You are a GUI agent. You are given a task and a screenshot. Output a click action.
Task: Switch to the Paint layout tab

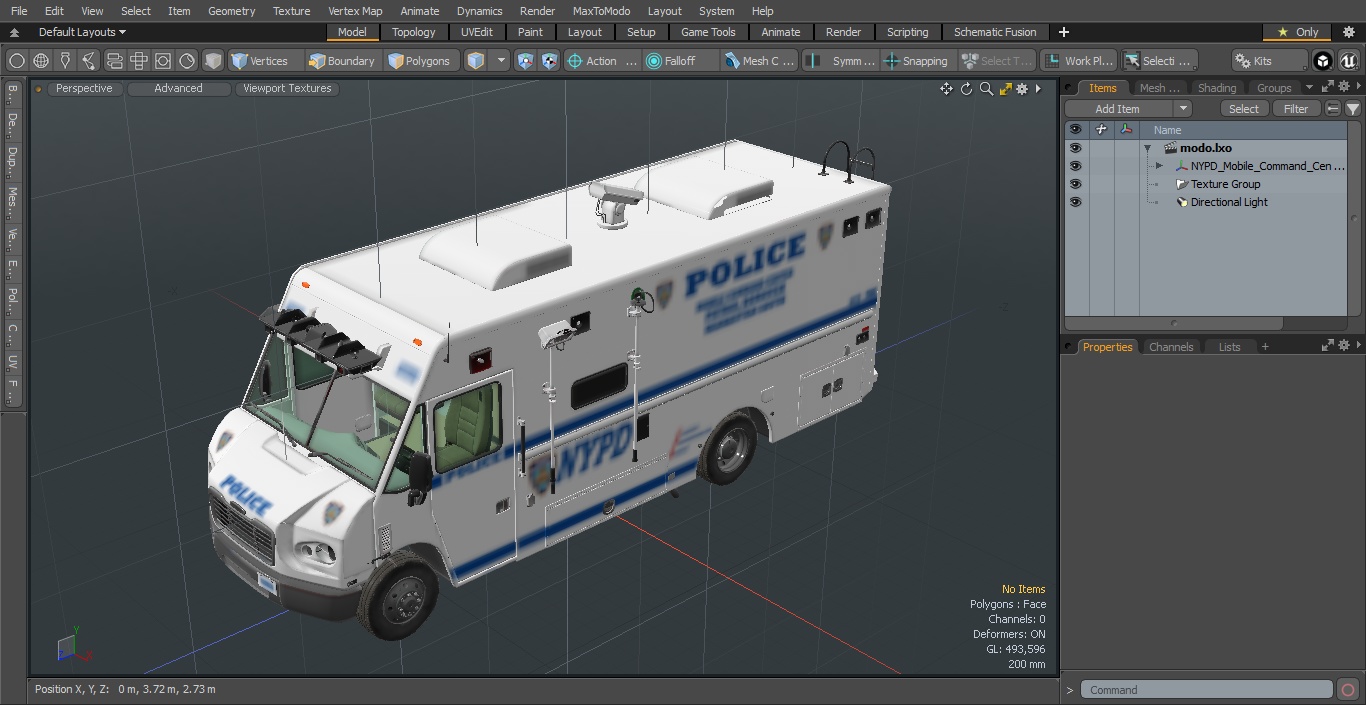pos(530,32)
